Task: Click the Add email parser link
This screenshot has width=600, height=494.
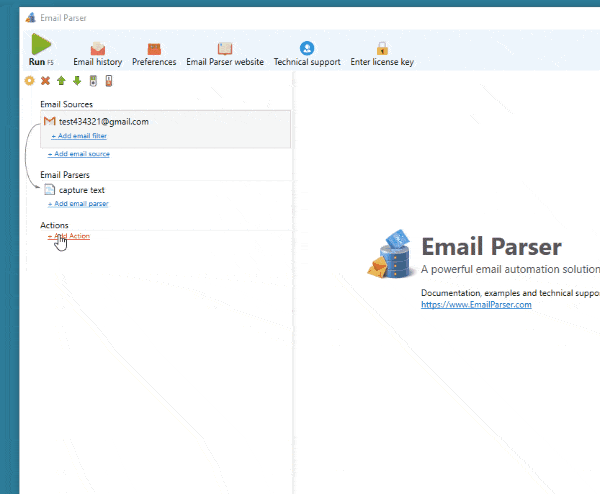Action: (x=78, y=204)
